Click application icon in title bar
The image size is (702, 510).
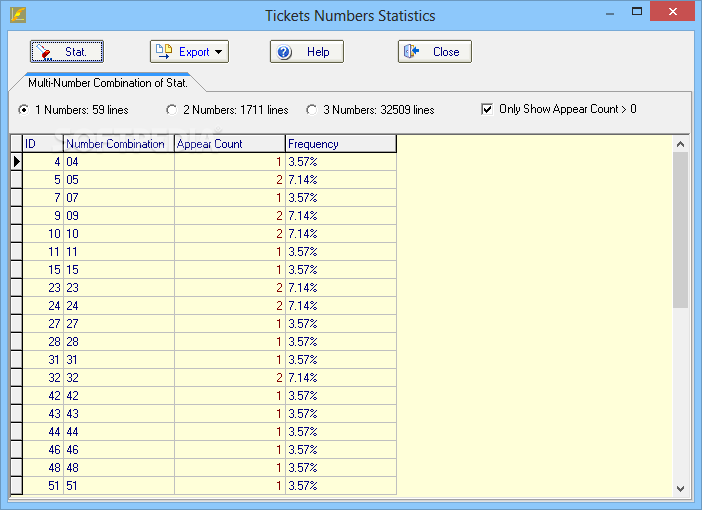coord(18,15)
